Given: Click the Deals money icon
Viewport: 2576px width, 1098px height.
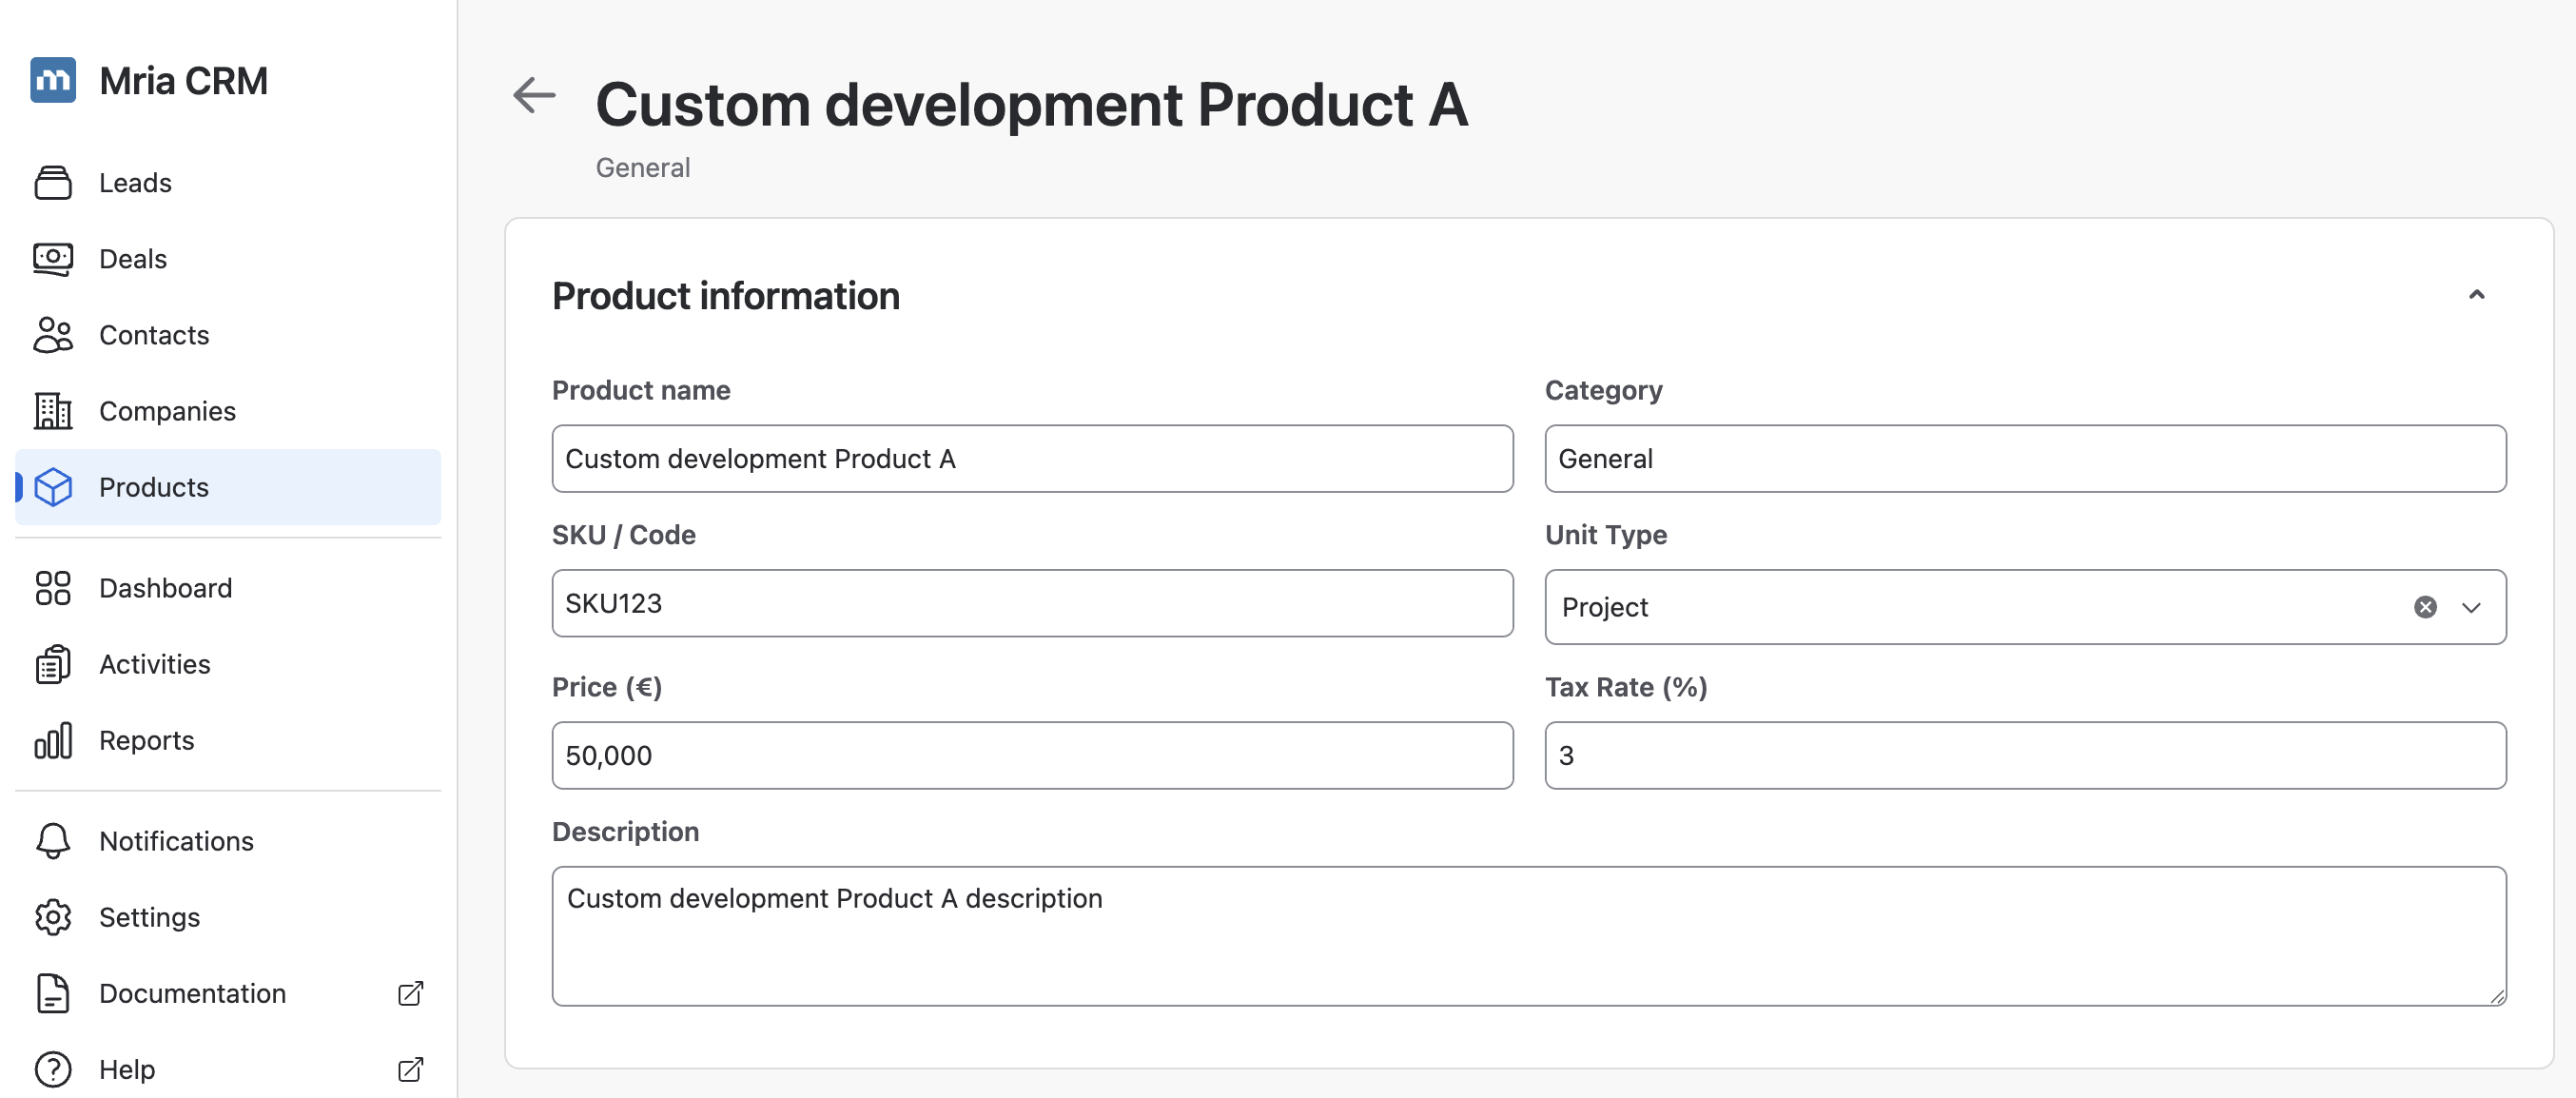Looking at the screenshot, I should click(x=53, y=259).
